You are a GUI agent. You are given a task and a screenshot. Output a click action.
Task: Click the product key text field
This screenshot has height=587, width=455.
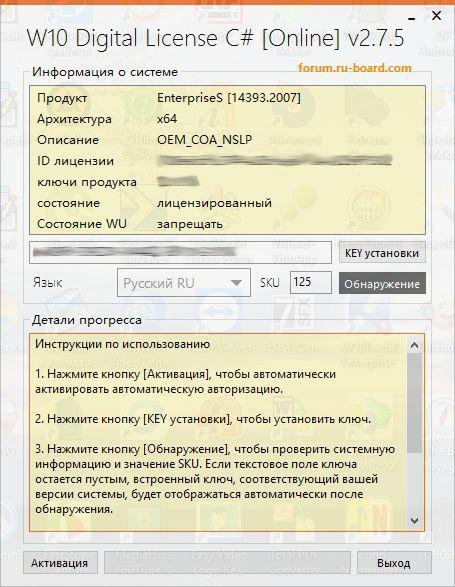point(180,252)
